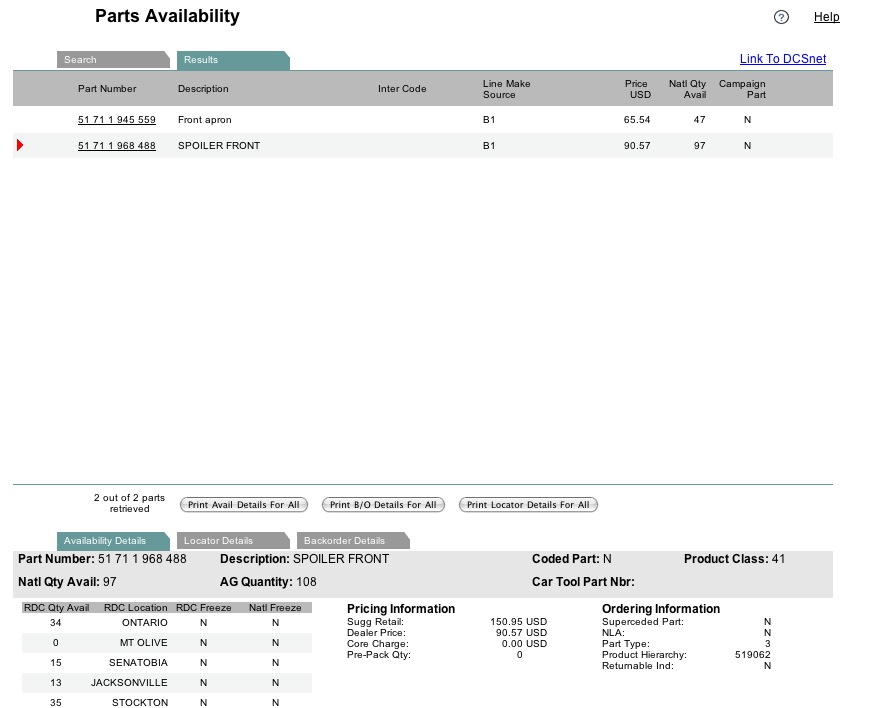Switch to the Availability Details tab
Image resolution: width=885 pixels, height=708 pixels.
[x=110, y=541]
